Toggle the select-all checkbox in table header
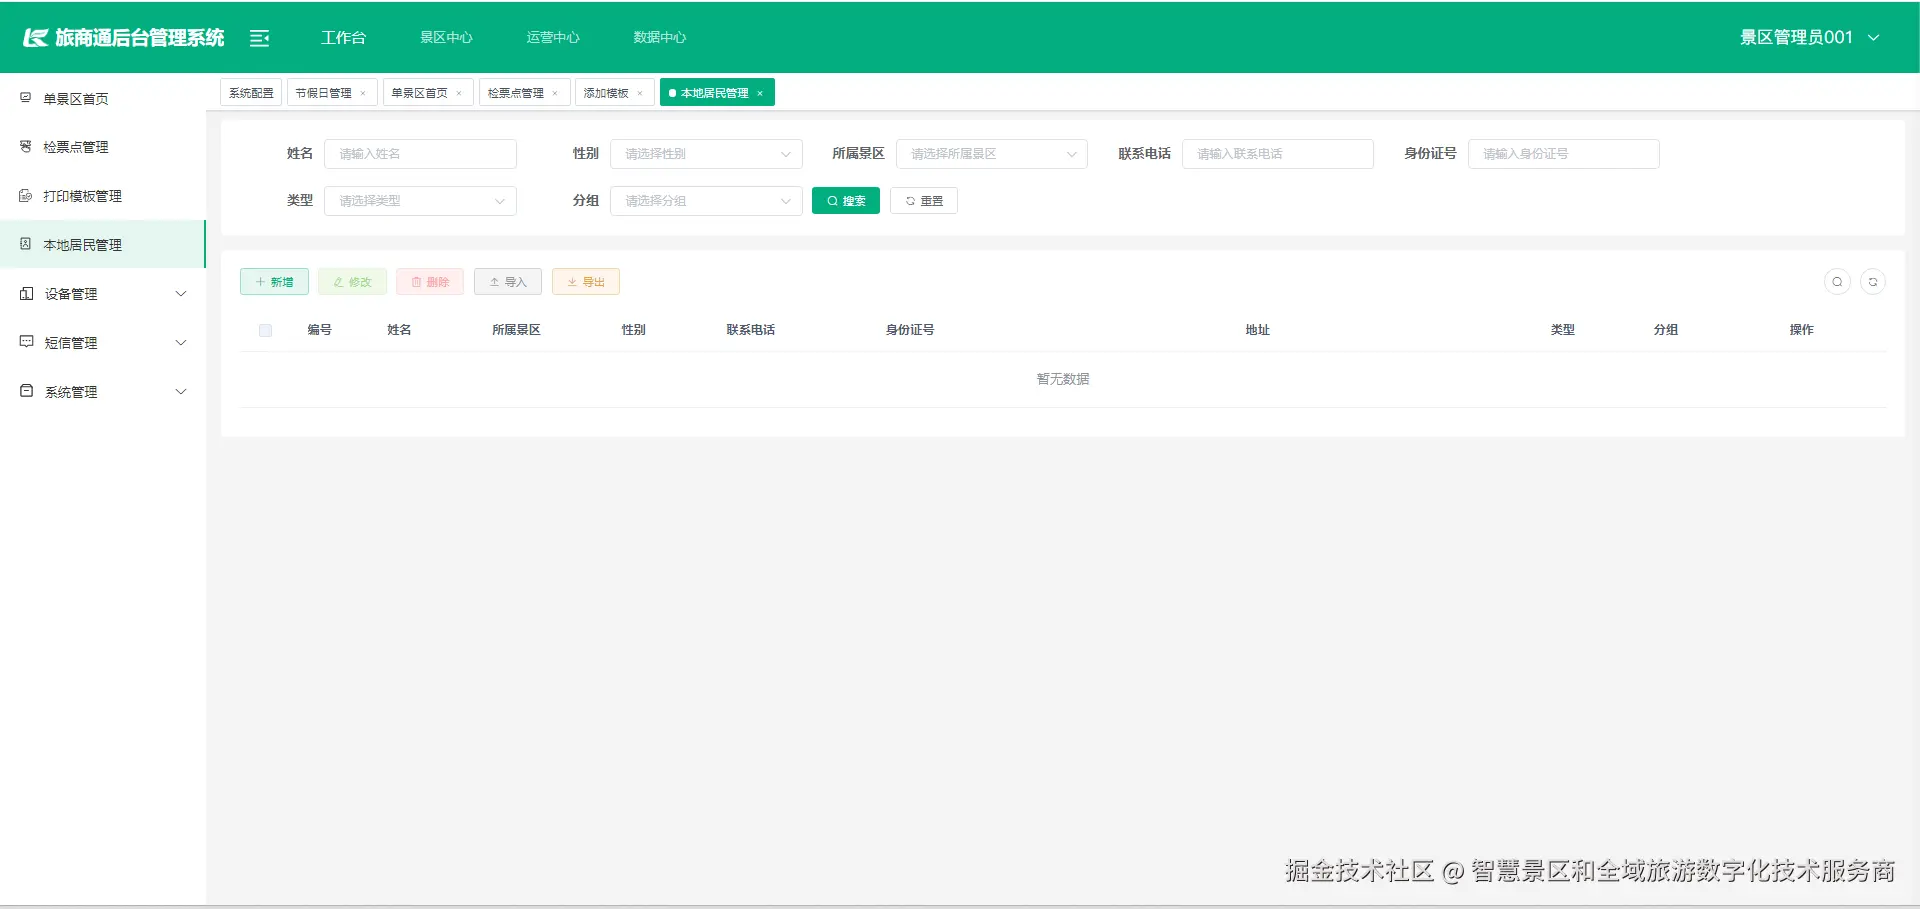1920x909 pixels. (x=265, y=330)
